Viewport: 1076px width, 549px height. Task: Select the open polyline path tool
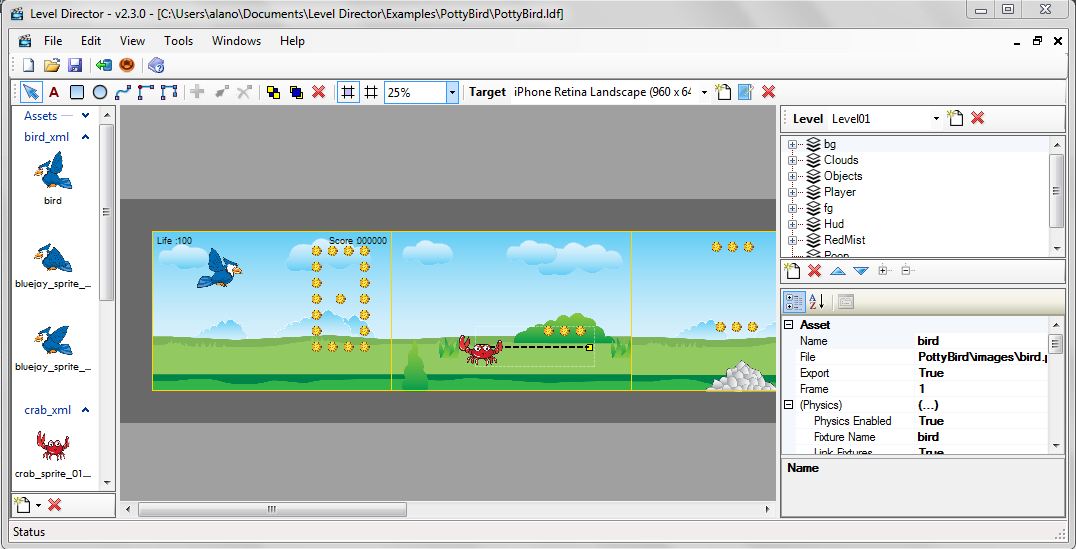[145, 92]
